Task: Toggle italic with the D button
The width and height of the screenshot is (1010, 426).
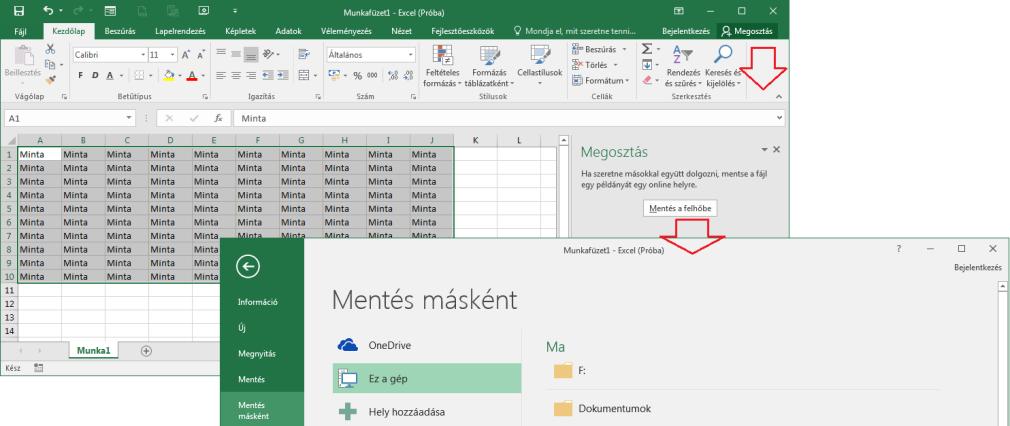Action: tap(95, 75)
